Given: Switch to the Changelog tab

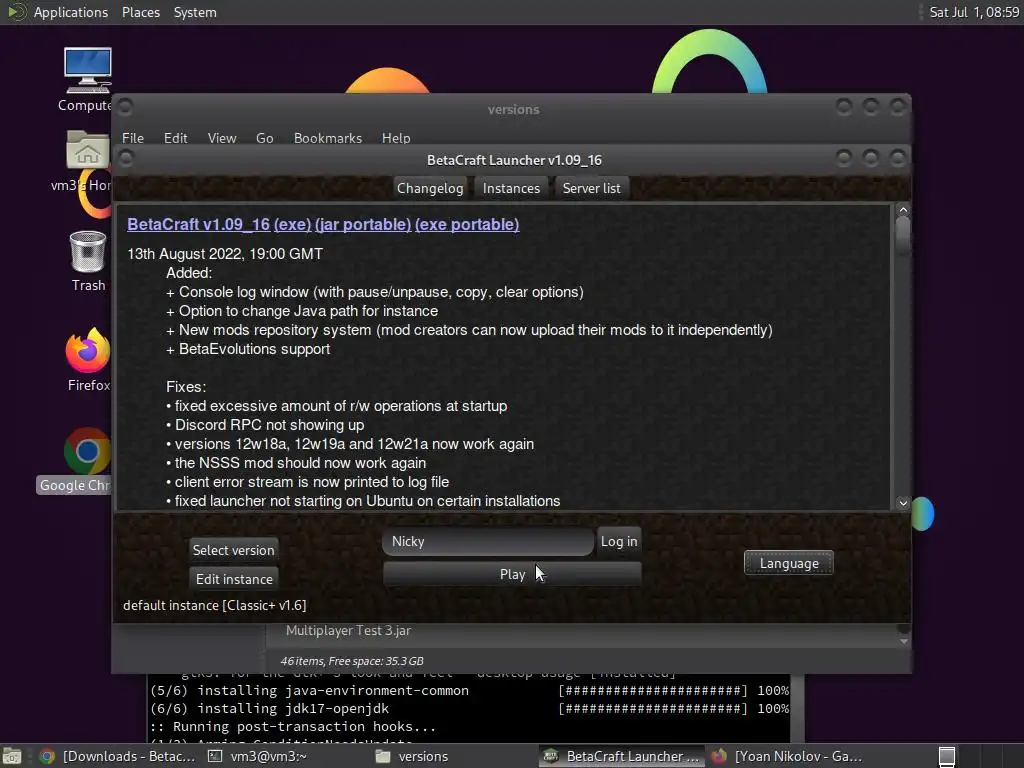Looking at the screenshot, I should tap(430, 188).
